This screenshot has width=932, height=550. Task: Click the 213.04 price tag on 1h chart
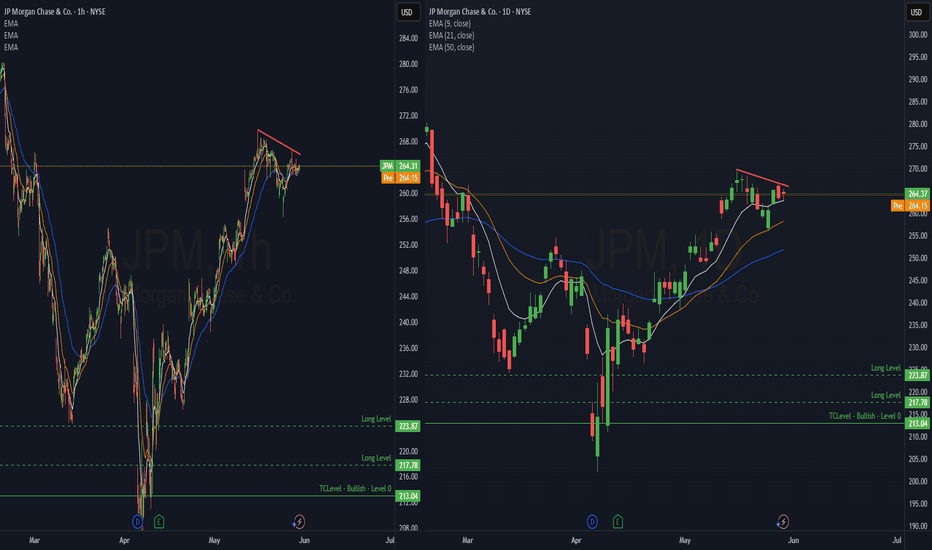(x=408, y=496)
